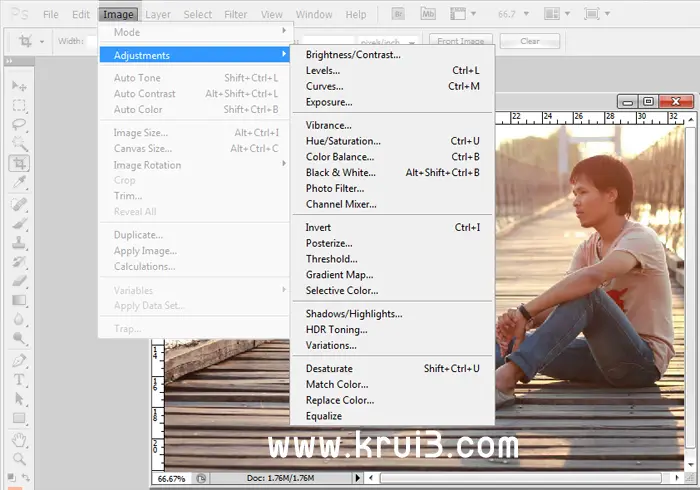Select the Lasso tool
This screenshot has height=490, width=700.
click(19, 125)
